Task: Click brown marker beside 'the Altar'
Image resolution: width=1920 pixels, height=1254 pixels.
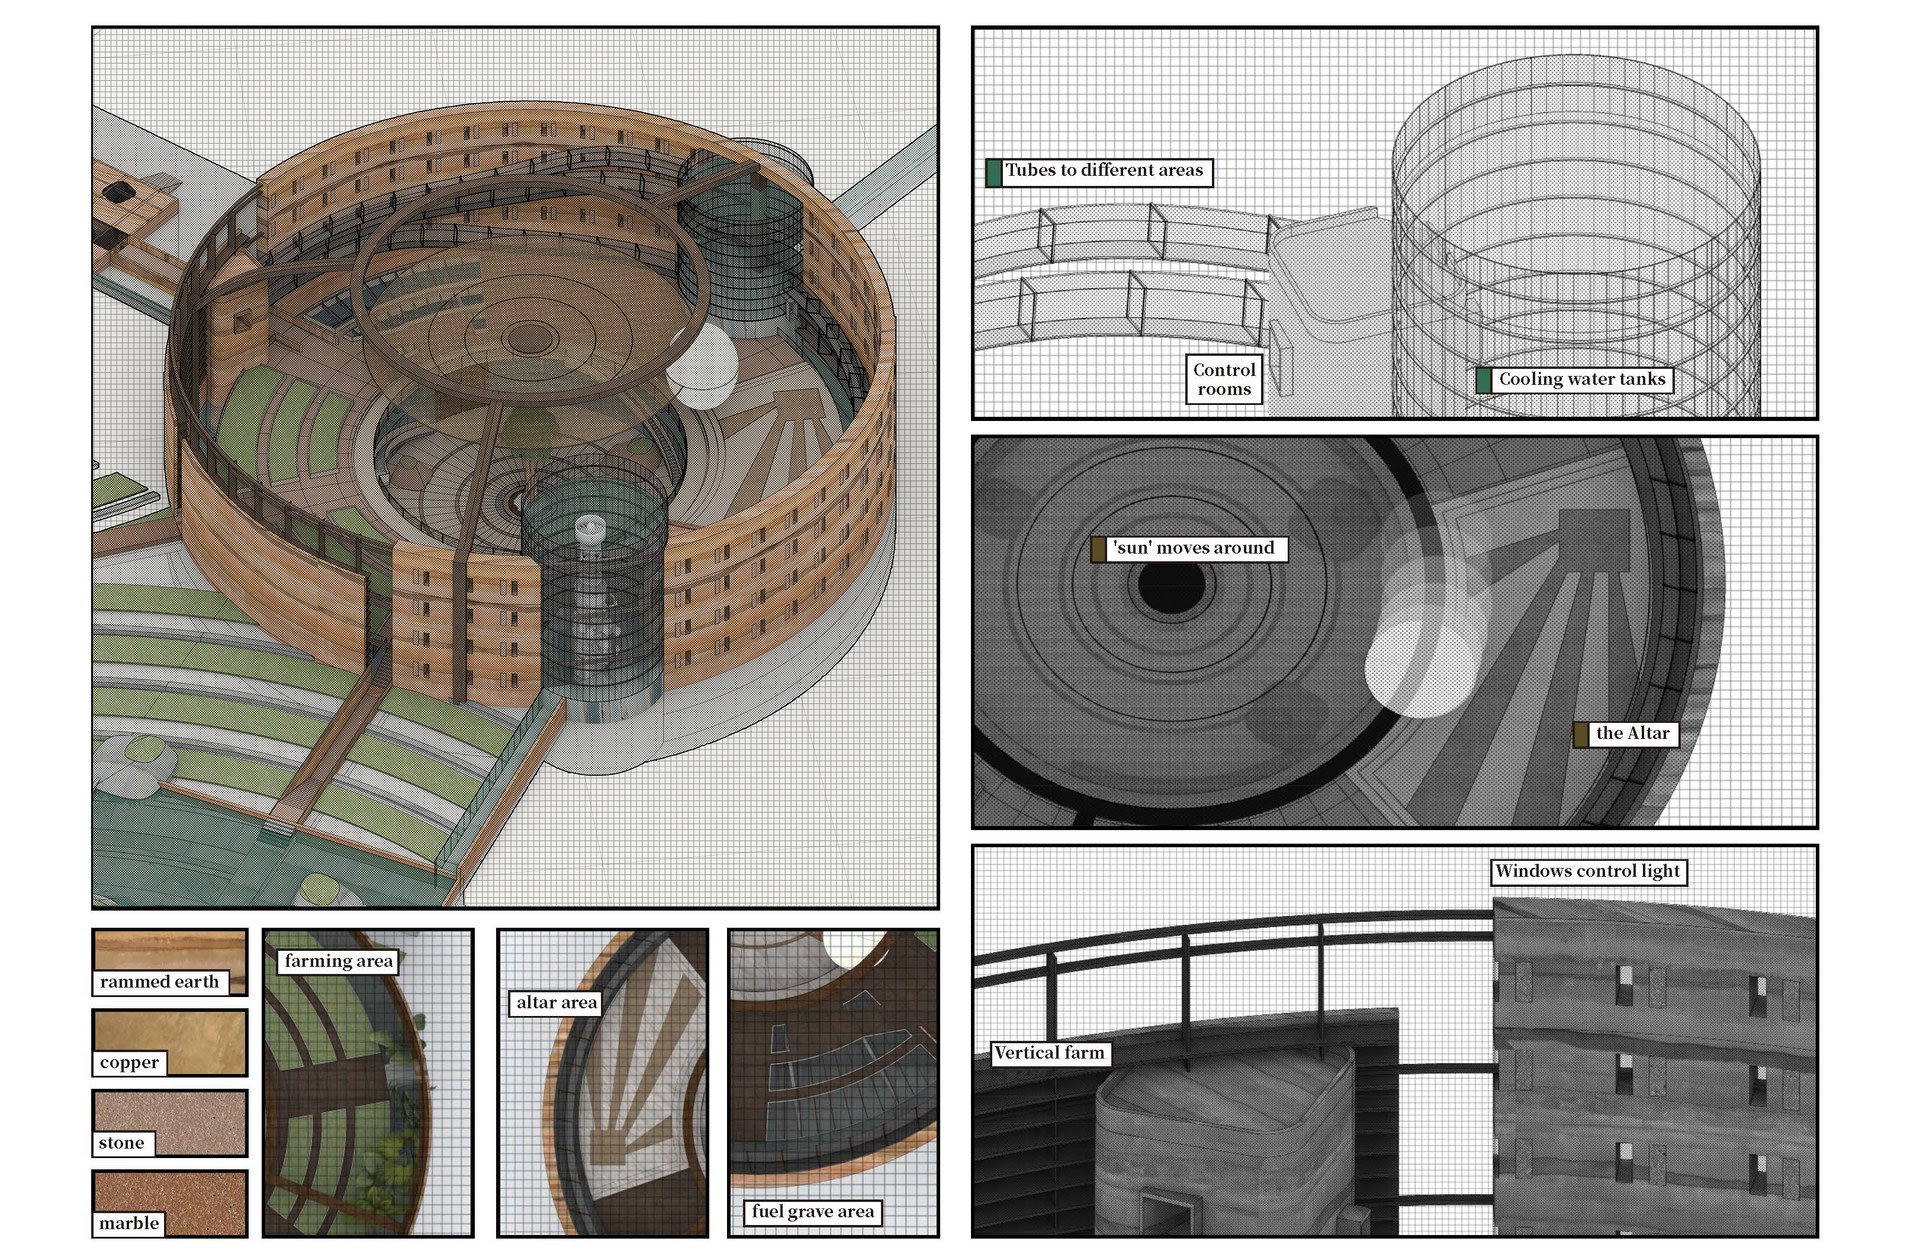Action: 1581,734
